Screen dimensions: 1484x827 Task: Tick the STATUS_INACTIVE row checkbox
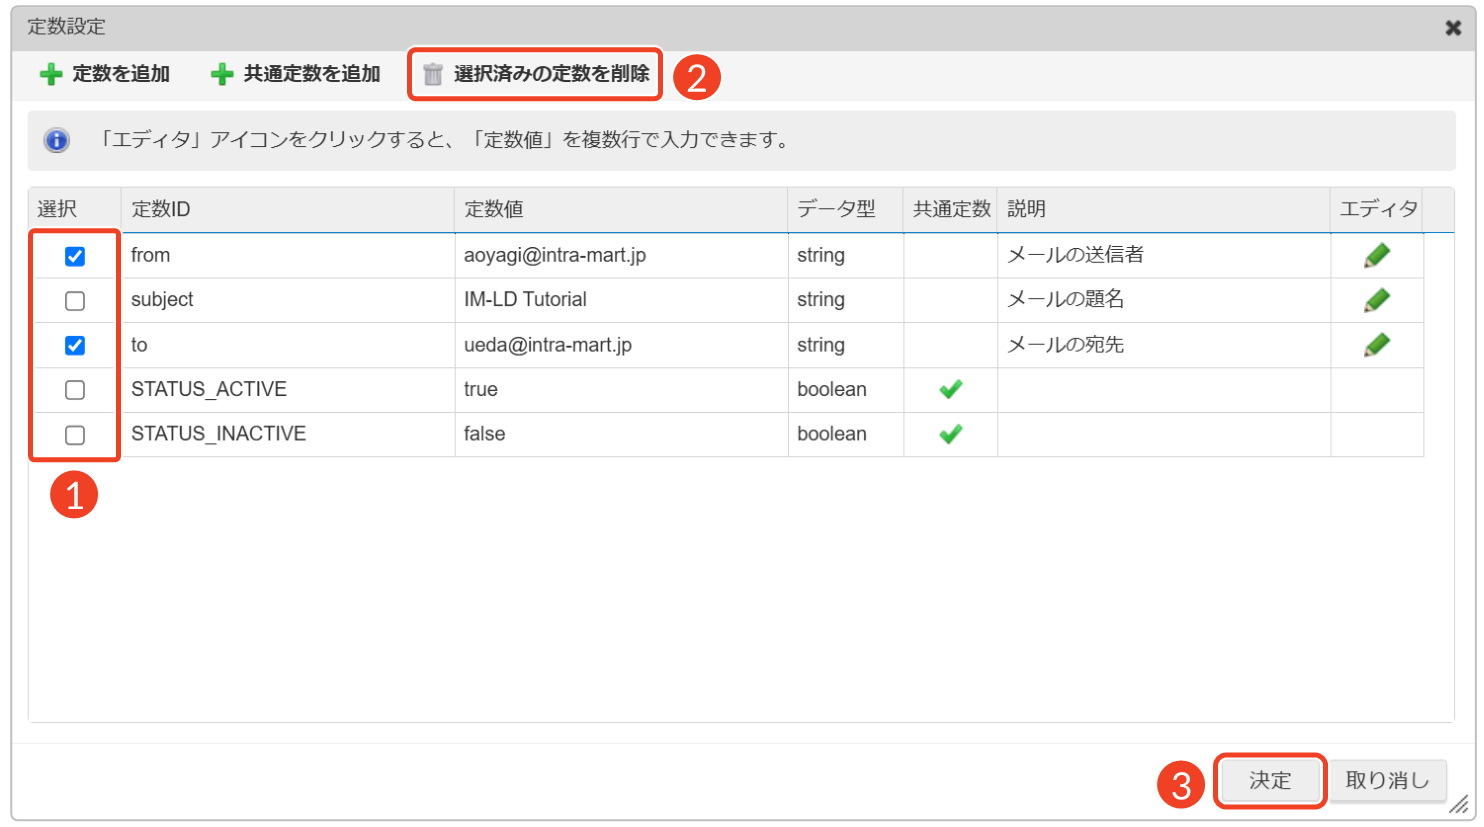(75, 435)
